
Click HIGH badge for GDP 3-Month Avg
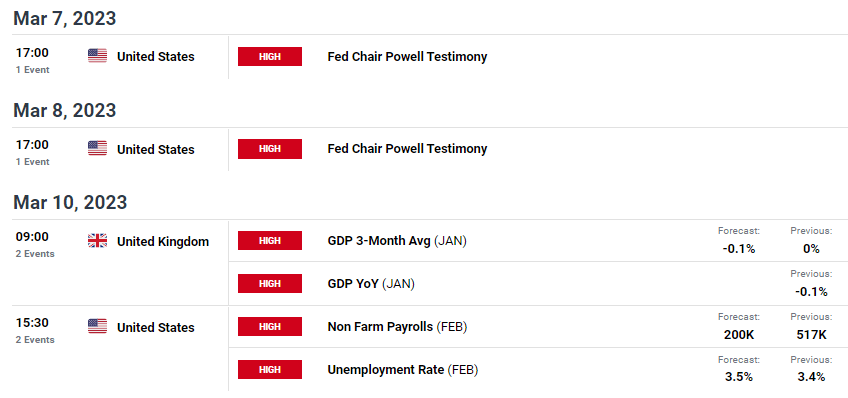click(x=270, y=241)
